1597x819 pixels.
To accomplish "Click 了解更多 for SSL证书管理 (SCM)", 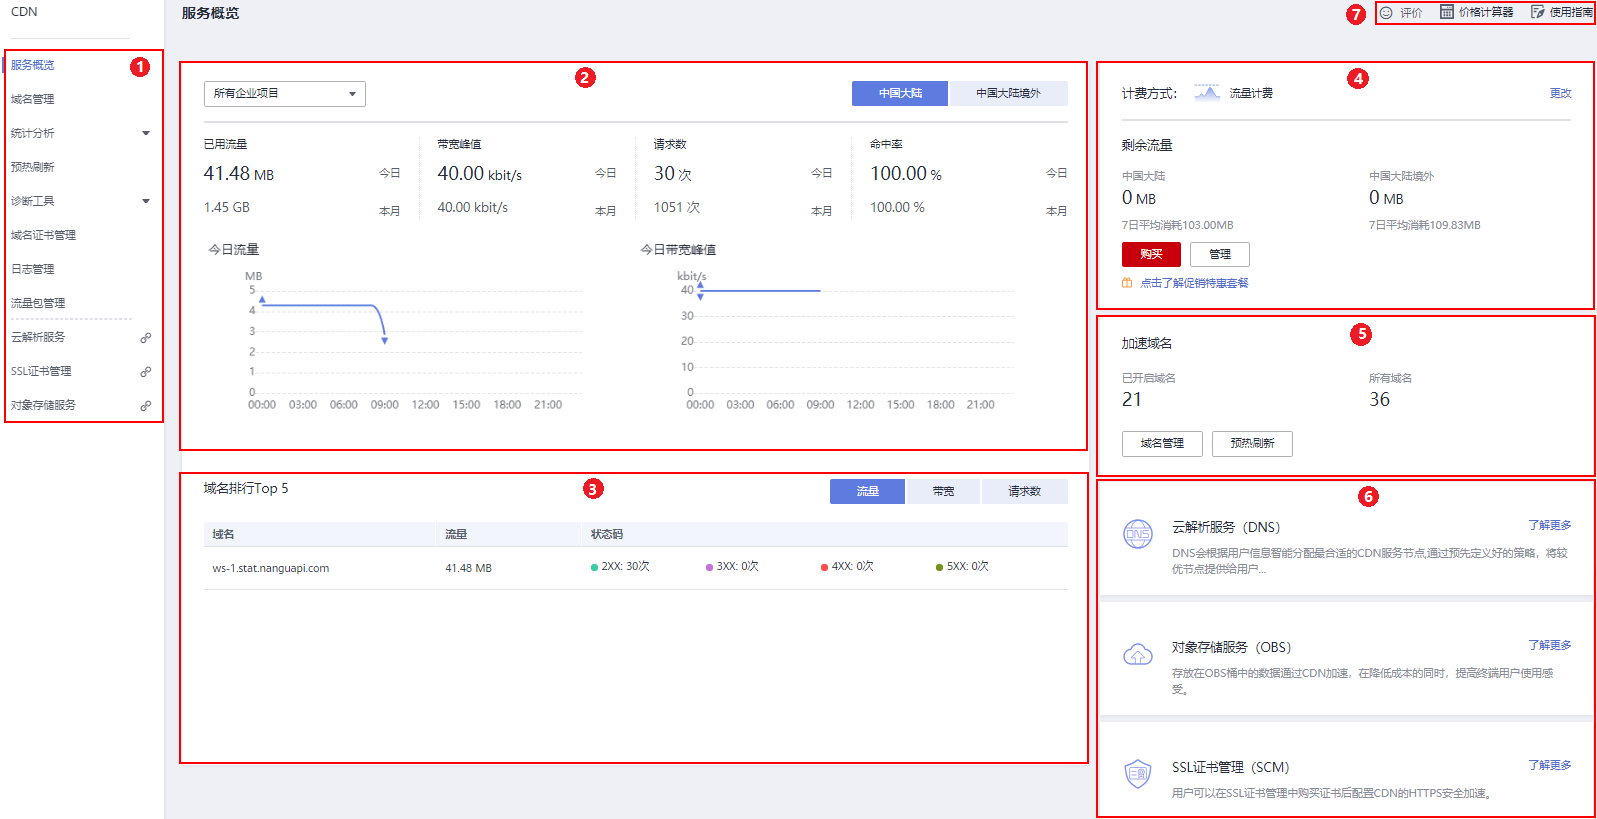I will click(1549, 765).
